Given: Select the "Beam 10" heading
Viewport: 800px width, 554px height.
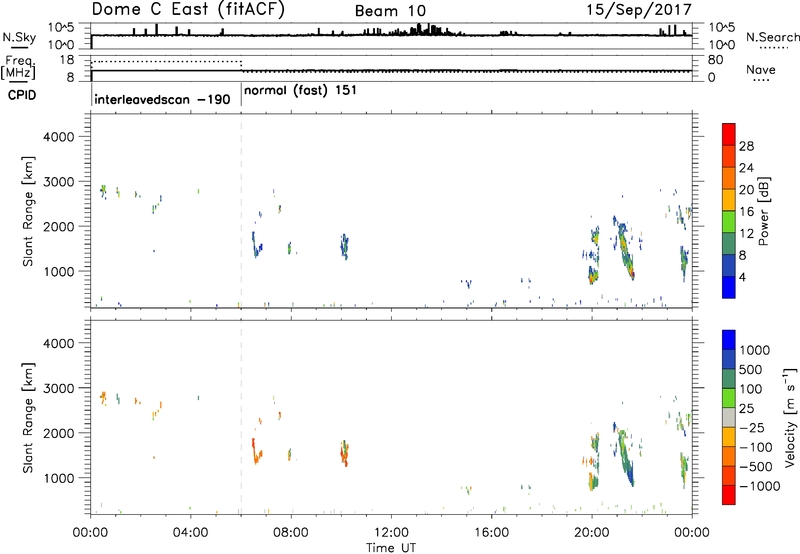Looking at the screenshot, I should (x=390, y=11).
